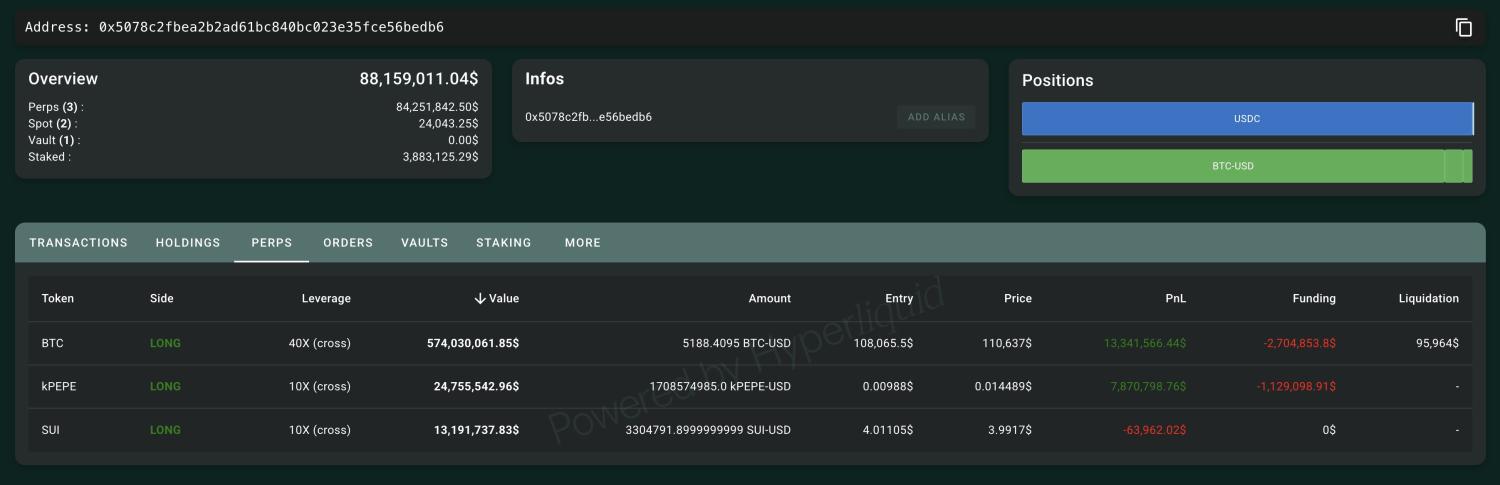This screenshot has width=1500, height=485.
Task: Click the Liquidation column header
Action: coord(1428,298)
